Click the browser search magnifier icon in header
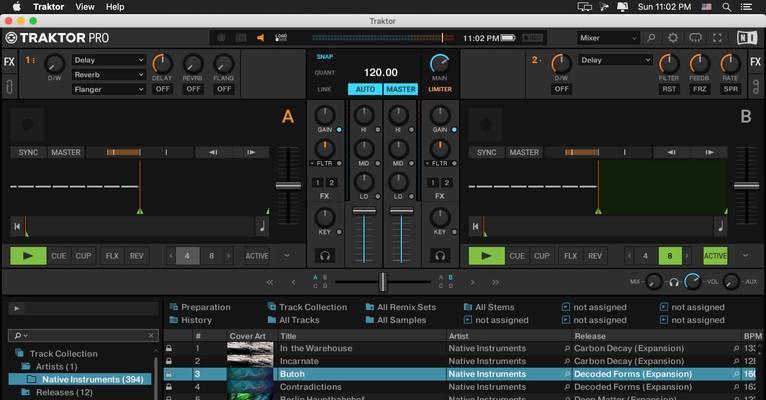 pos(651,38)
